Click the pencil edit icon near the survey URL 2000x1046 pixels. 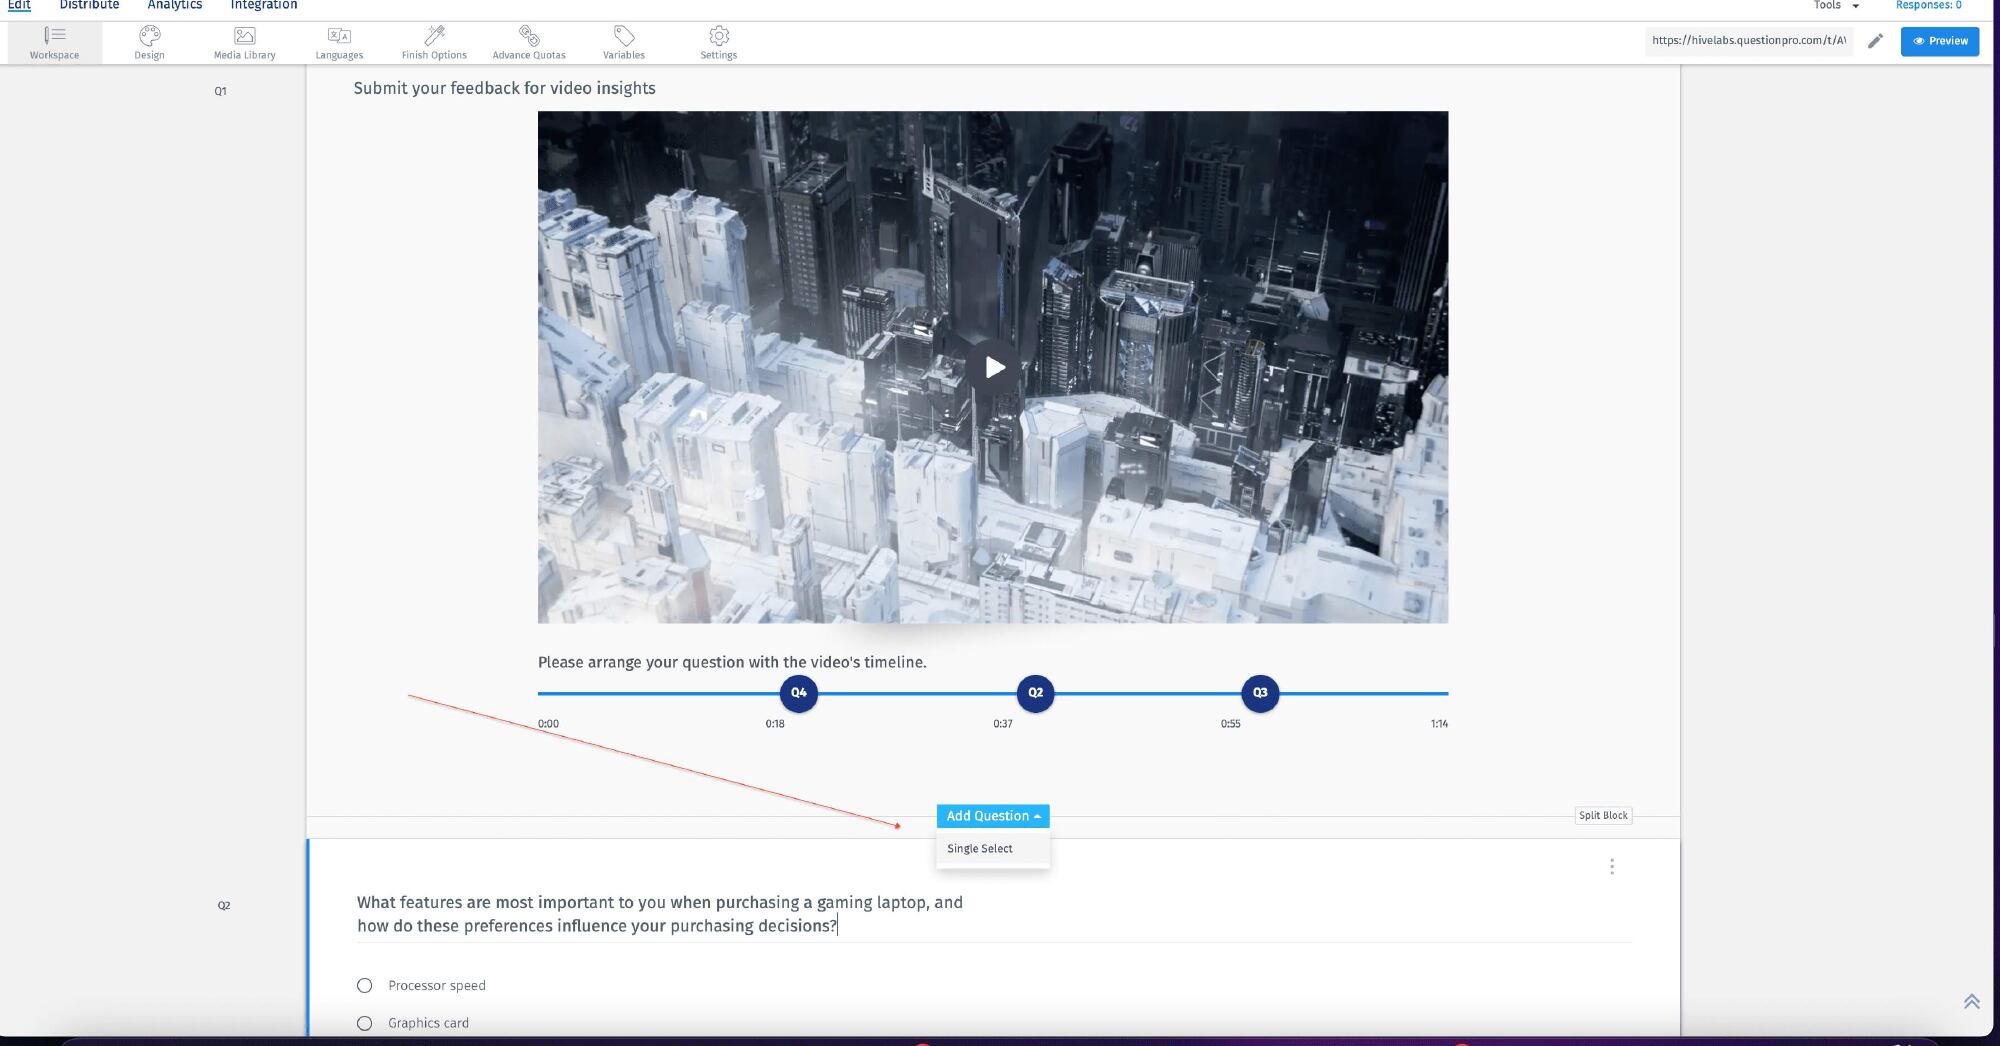point(1875,41)
